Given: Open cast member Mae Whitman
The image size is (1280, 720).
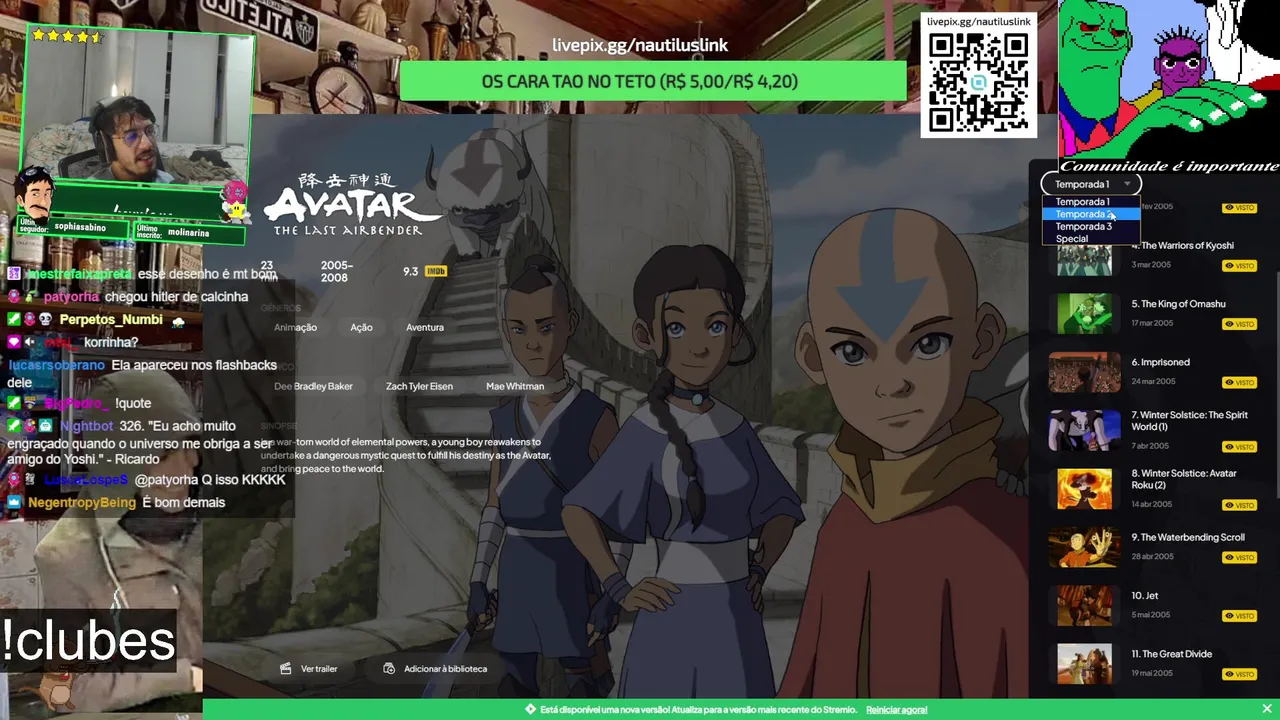Looking at the screenshot, I should [515, 386].
